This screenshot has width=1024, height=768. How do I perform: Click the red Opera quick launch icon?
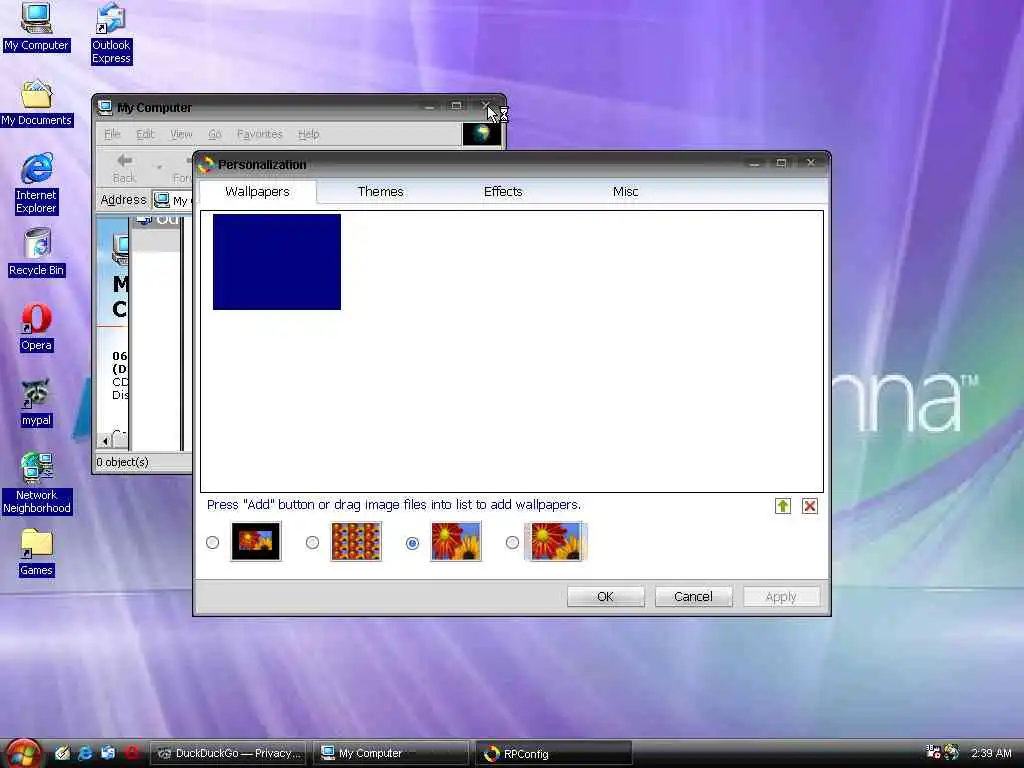click(131, 753)
